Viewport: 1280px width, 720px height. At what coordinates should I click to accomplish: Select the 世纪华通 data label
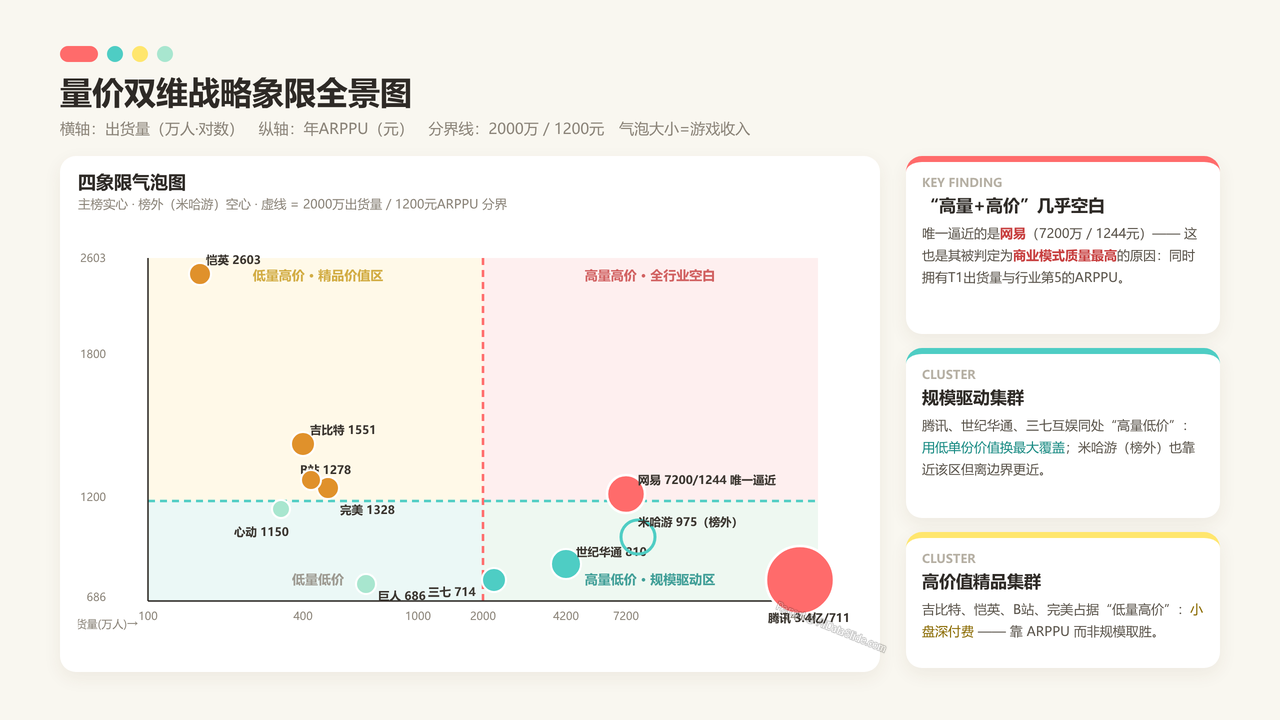[x=611, y=552]
